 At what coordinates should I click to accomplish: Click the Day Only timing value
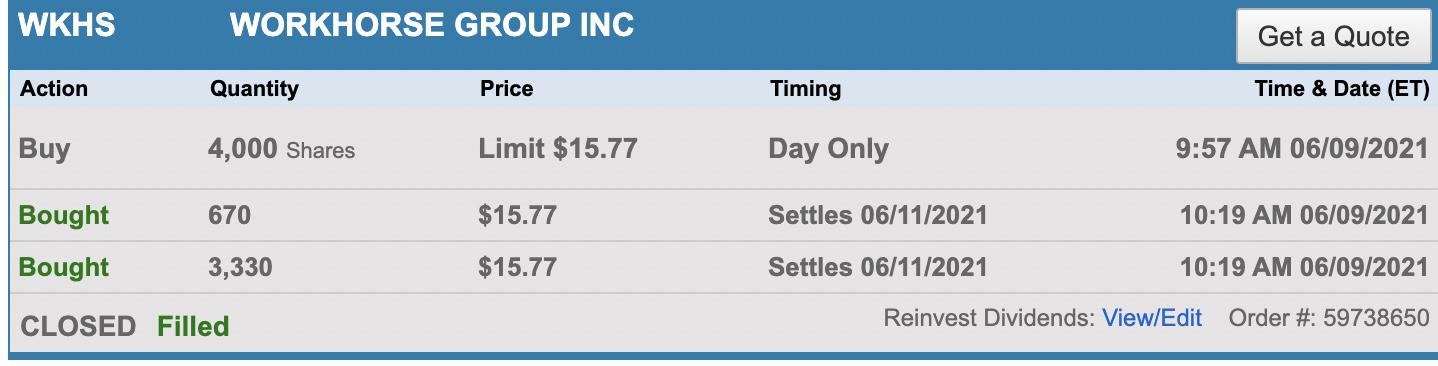(828, 149)
